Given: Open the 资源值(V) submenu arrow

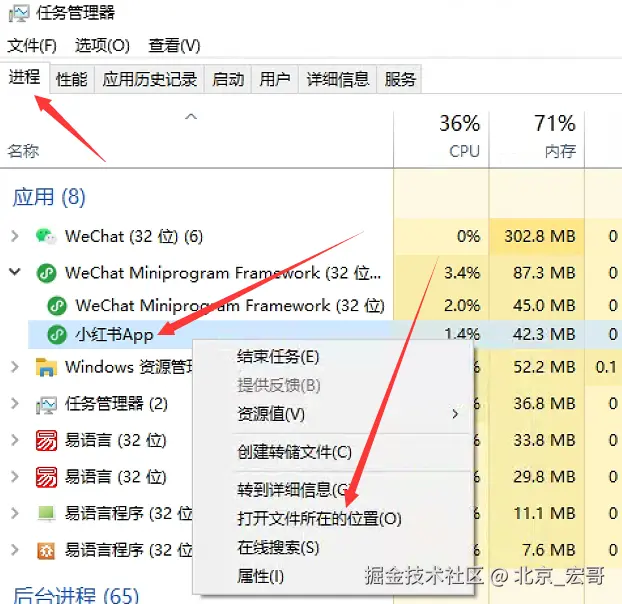Looking at the screenshot, I should point(455,414).
